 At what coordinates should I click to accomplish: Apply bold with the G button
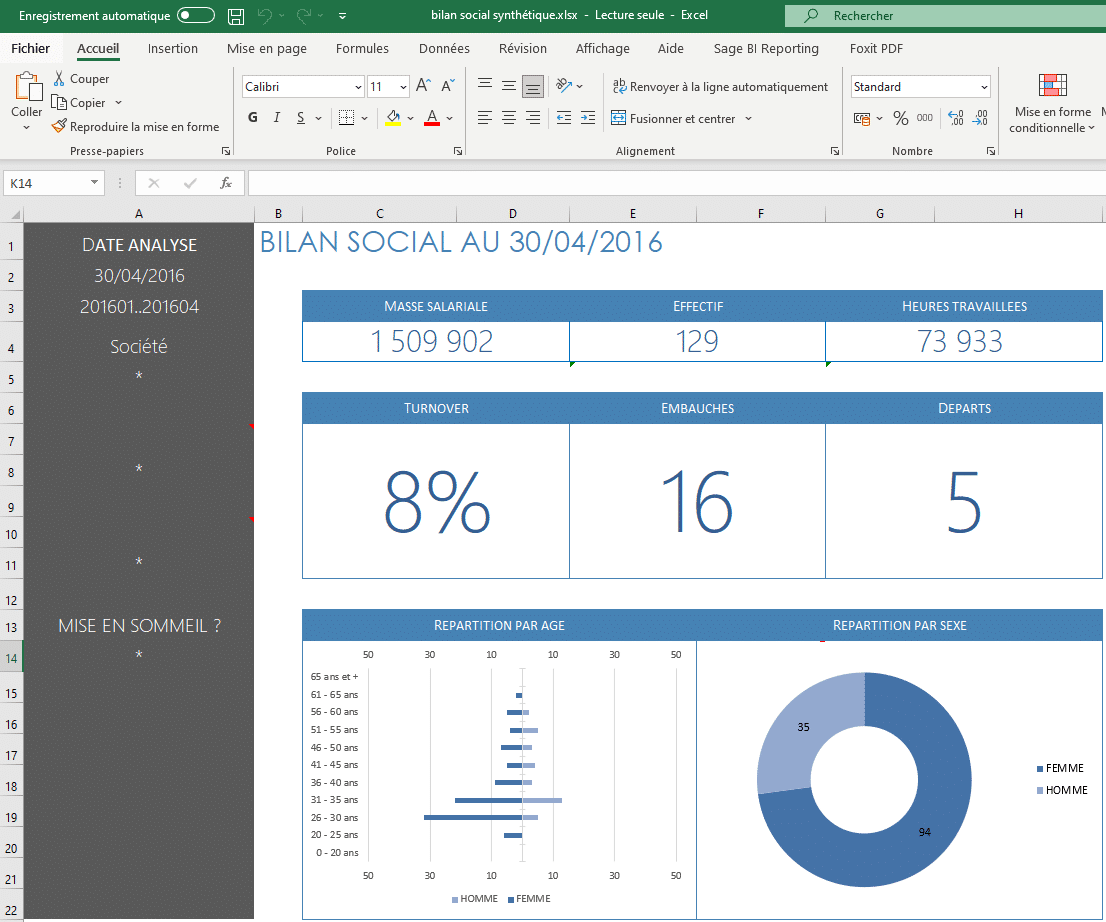click(253, 118)
